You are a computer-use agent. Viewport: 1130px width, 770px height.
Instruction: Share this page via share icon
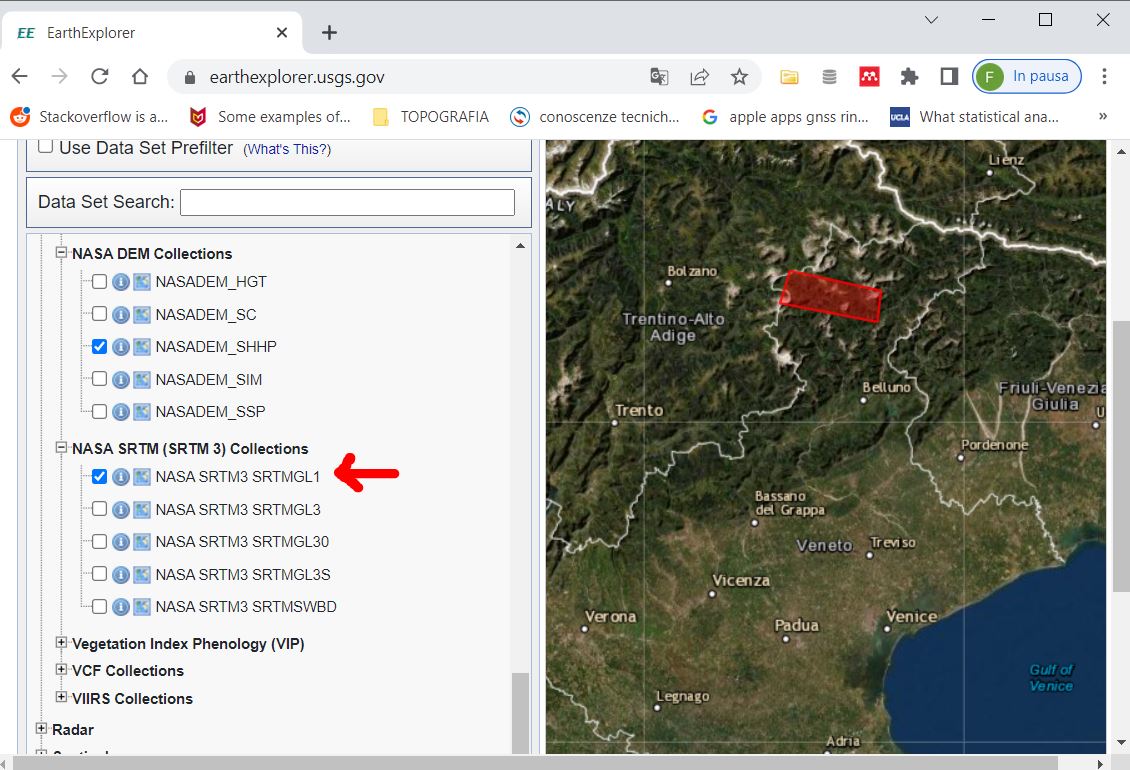tap(699, 76)
